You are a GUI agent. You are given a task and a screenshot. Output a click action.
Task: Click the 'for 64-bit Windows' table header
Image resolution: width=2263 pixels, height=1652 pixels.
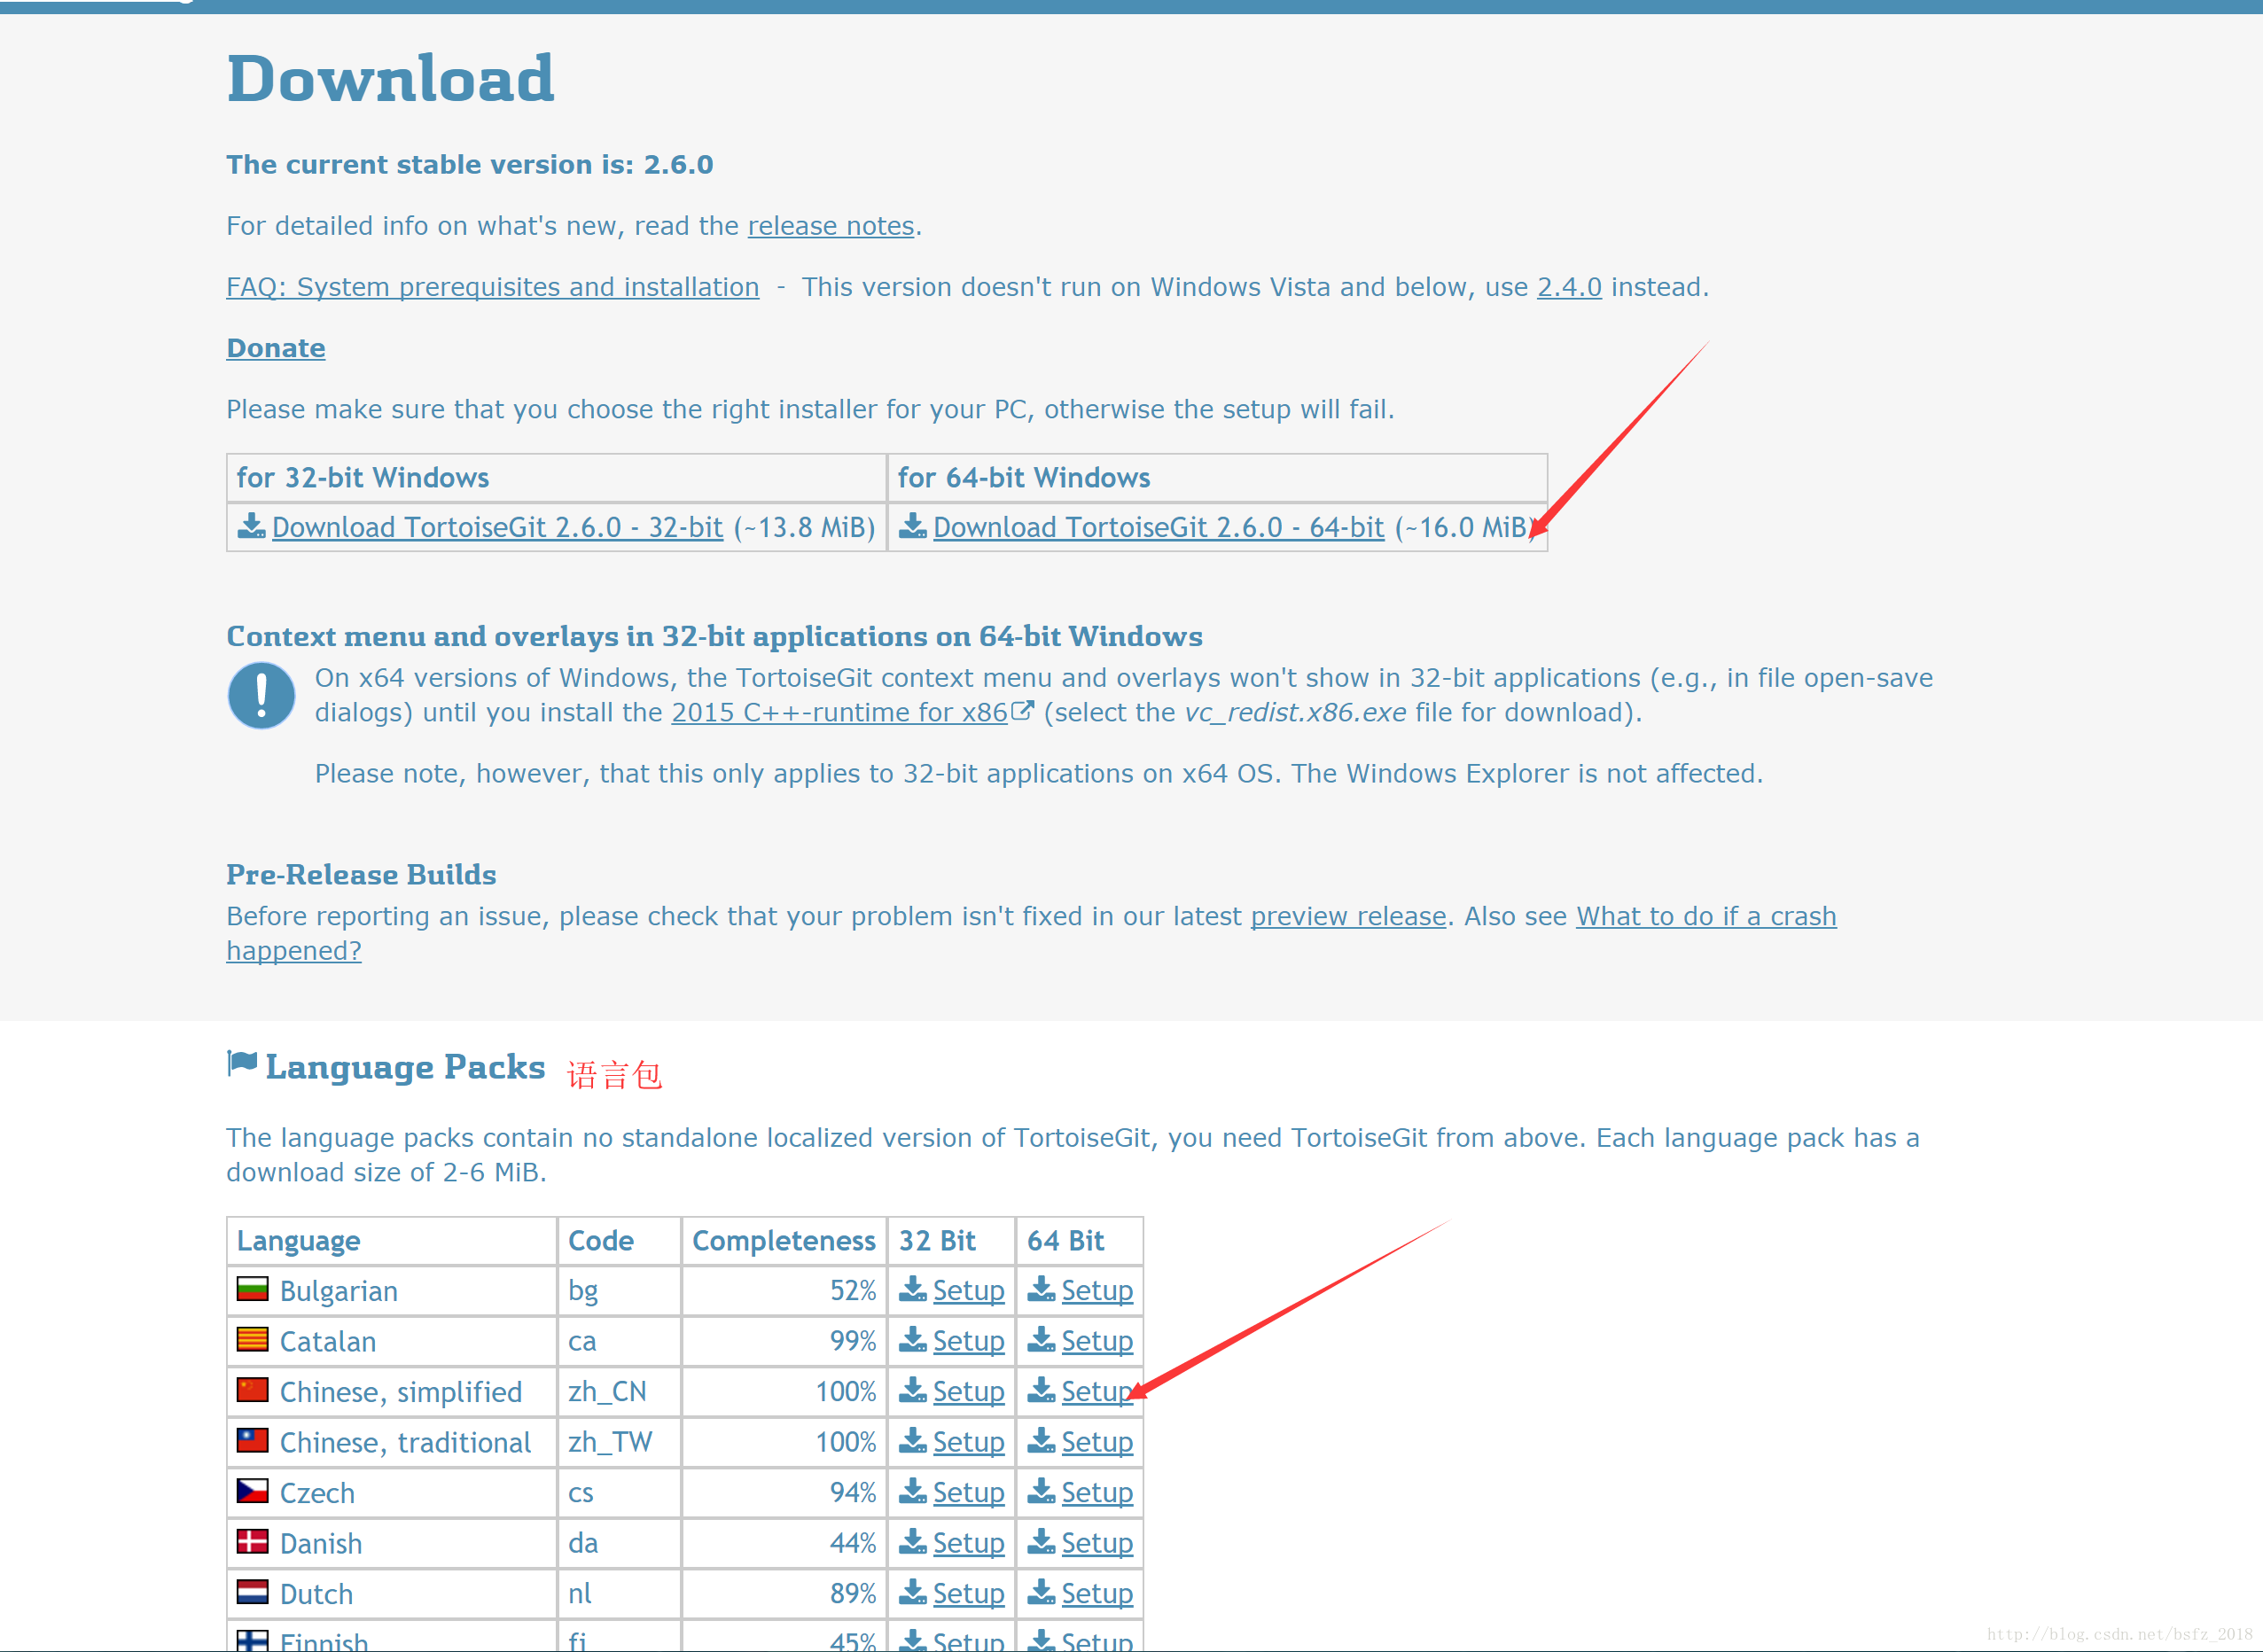tap(1217, 478)
